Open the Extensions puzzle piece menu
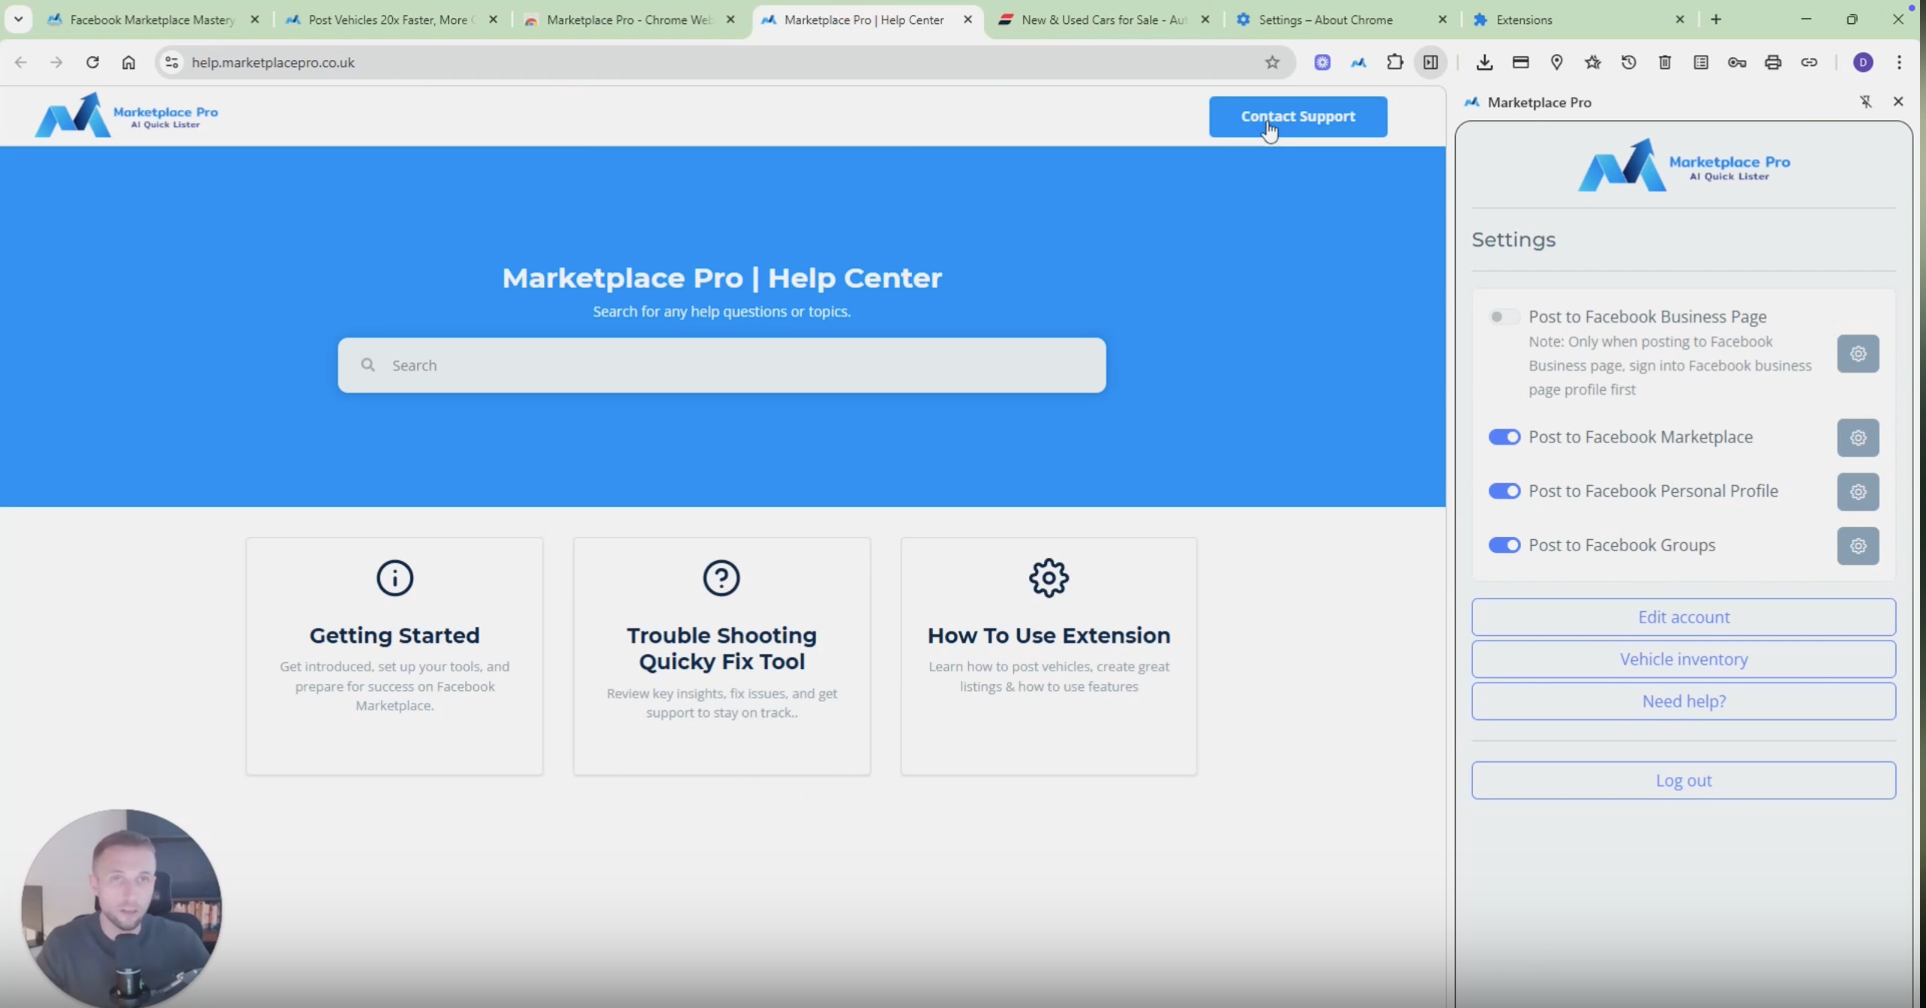Viewport: 1926px width, 1008px height. pos(1394,62)
